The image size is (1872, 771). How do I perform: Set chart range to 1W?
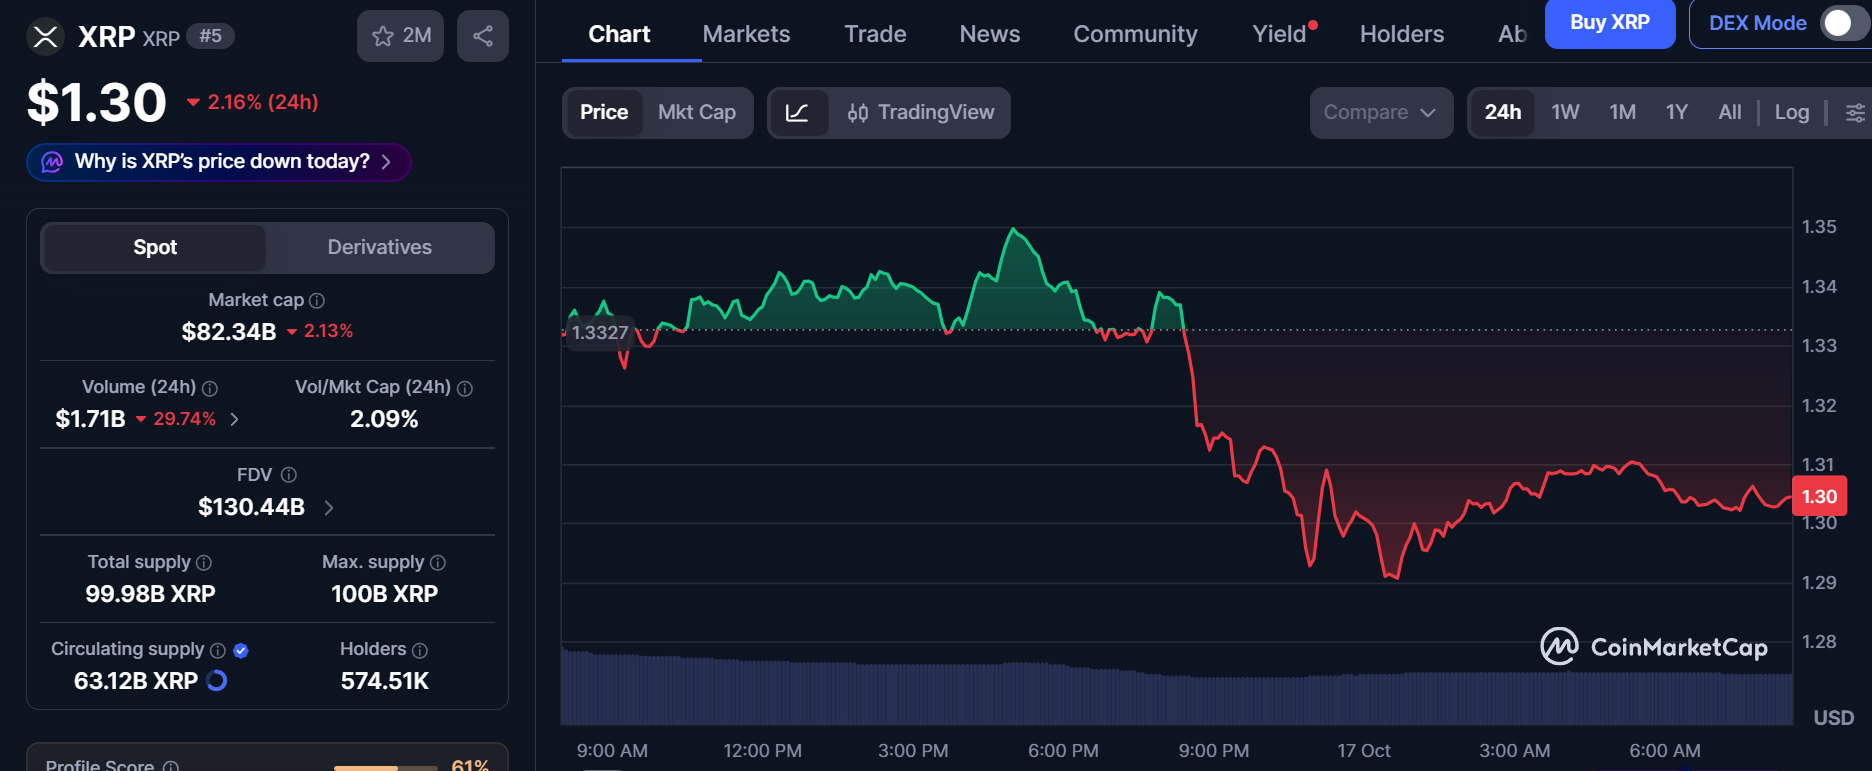click(1565, 113)
